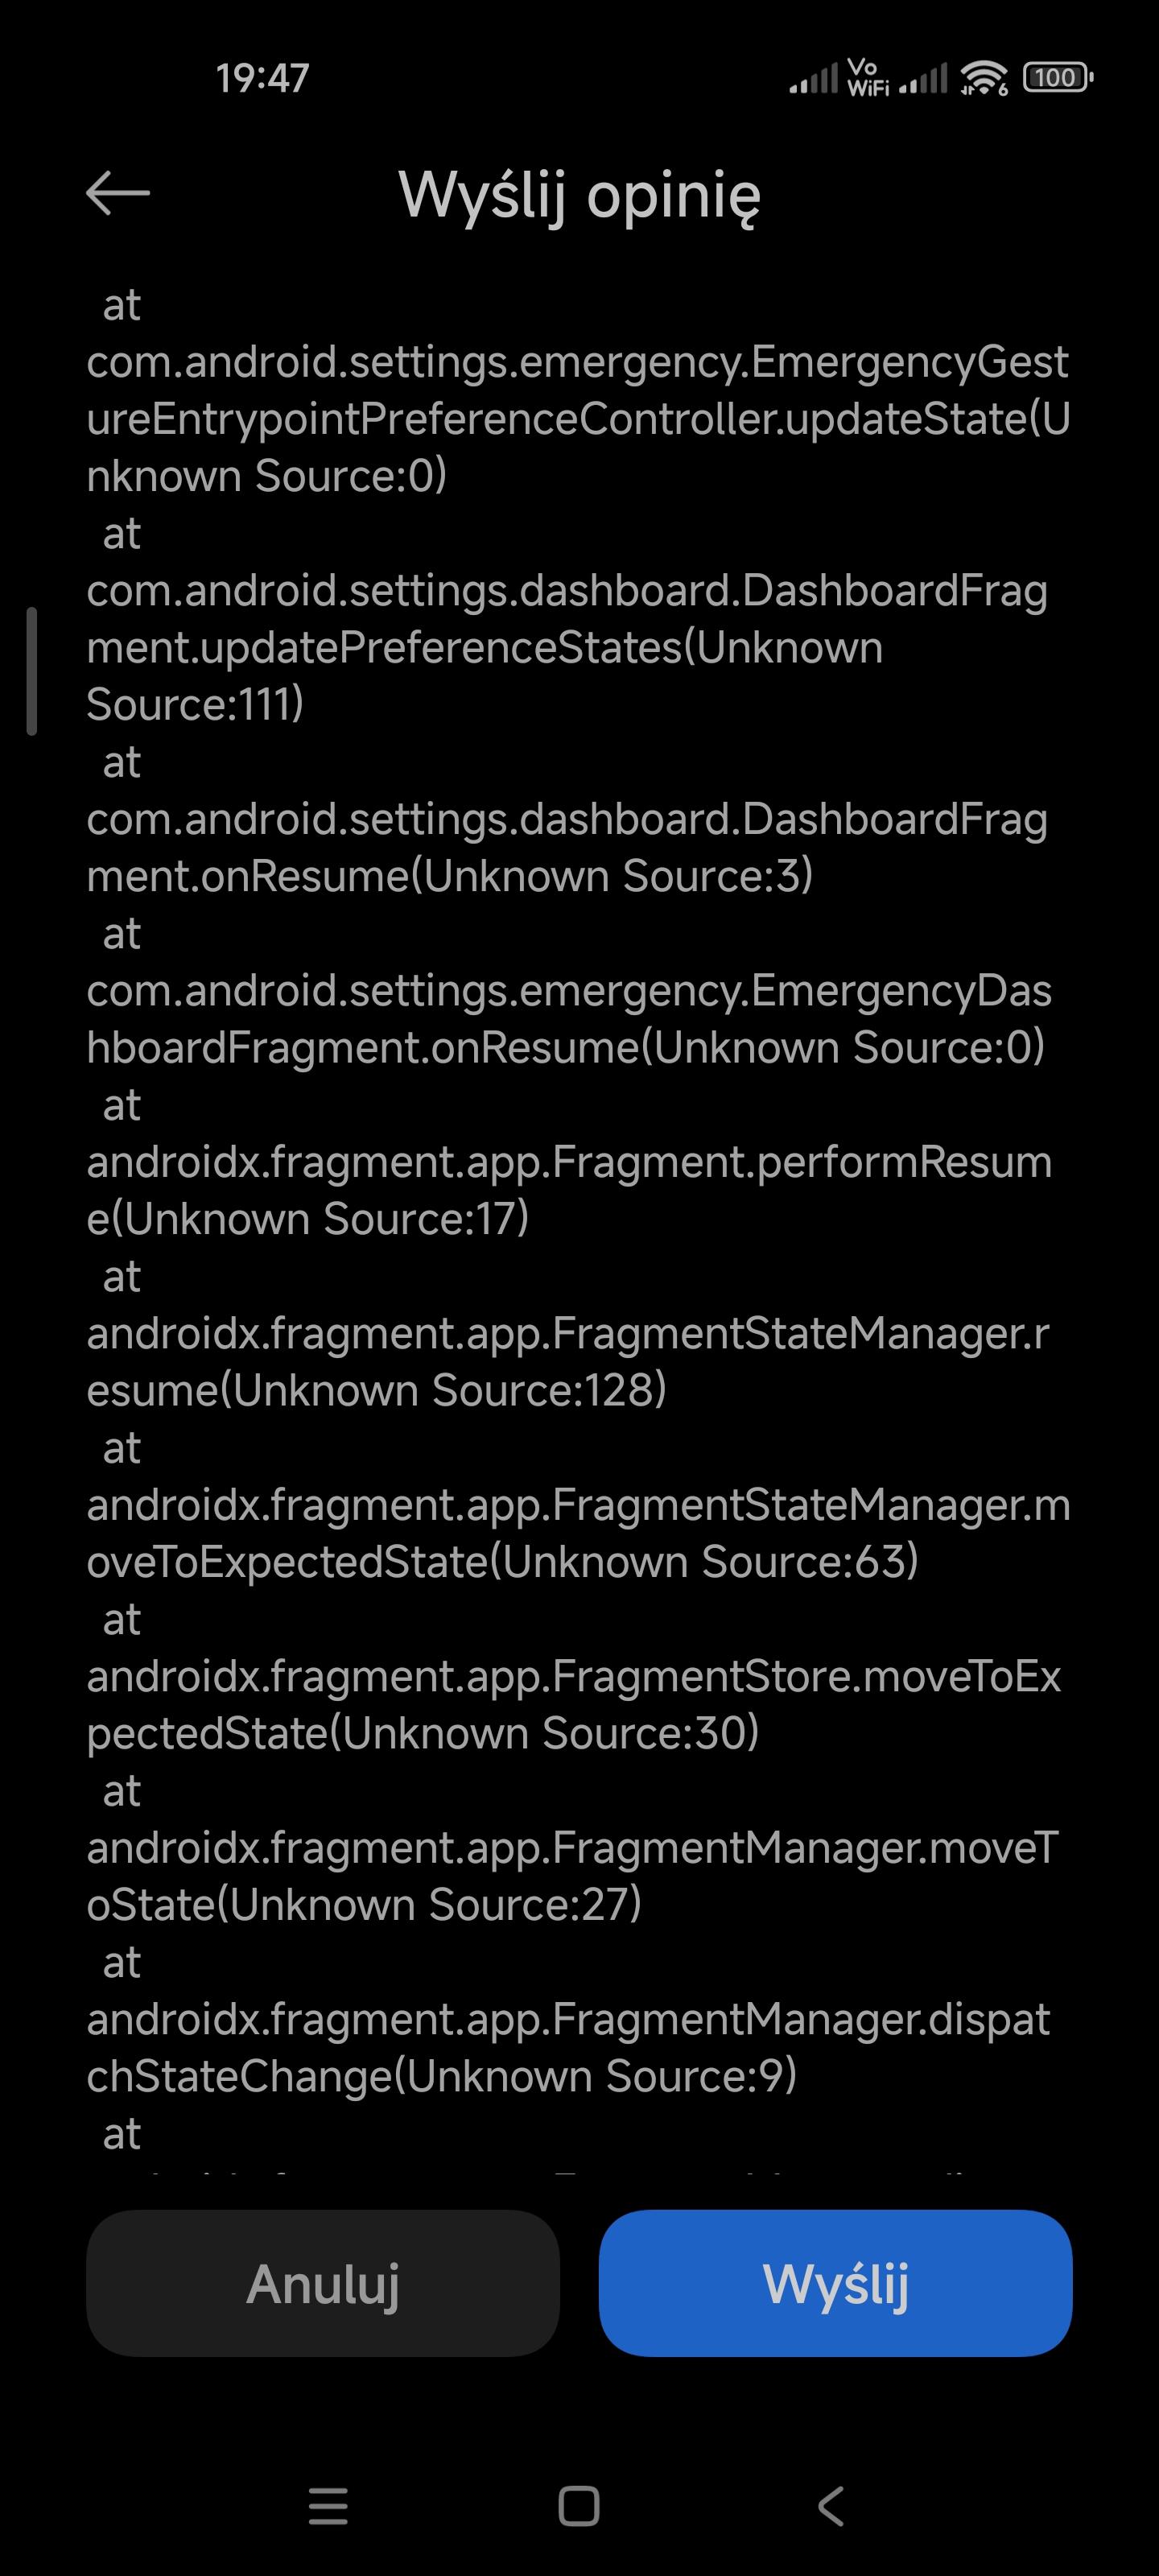This screenshot has width=1159, height=2576.
Task: Tap the FragmentStore.moveToExpectedState trace entry
Action: pyautogui.click(x=573, y=1705)
